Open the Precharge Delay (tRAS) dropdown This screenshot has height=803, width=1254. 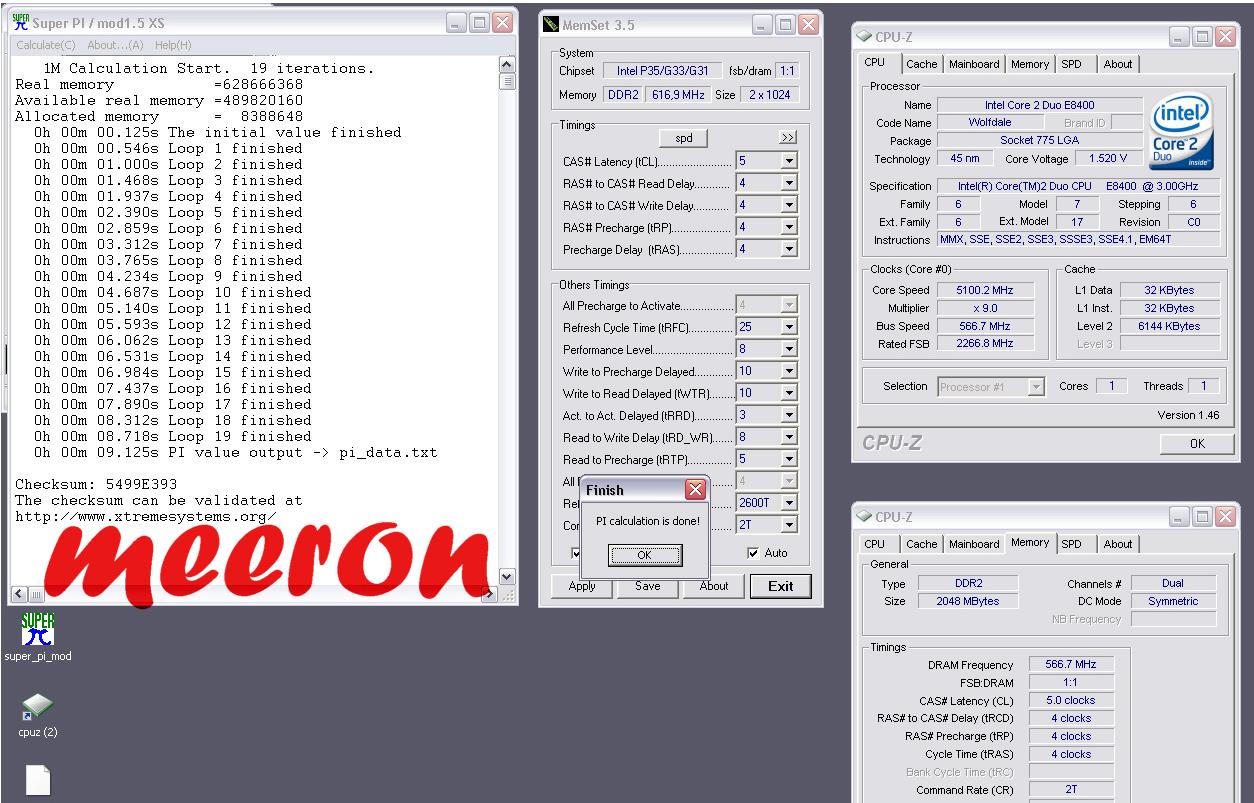coord(789,249)
